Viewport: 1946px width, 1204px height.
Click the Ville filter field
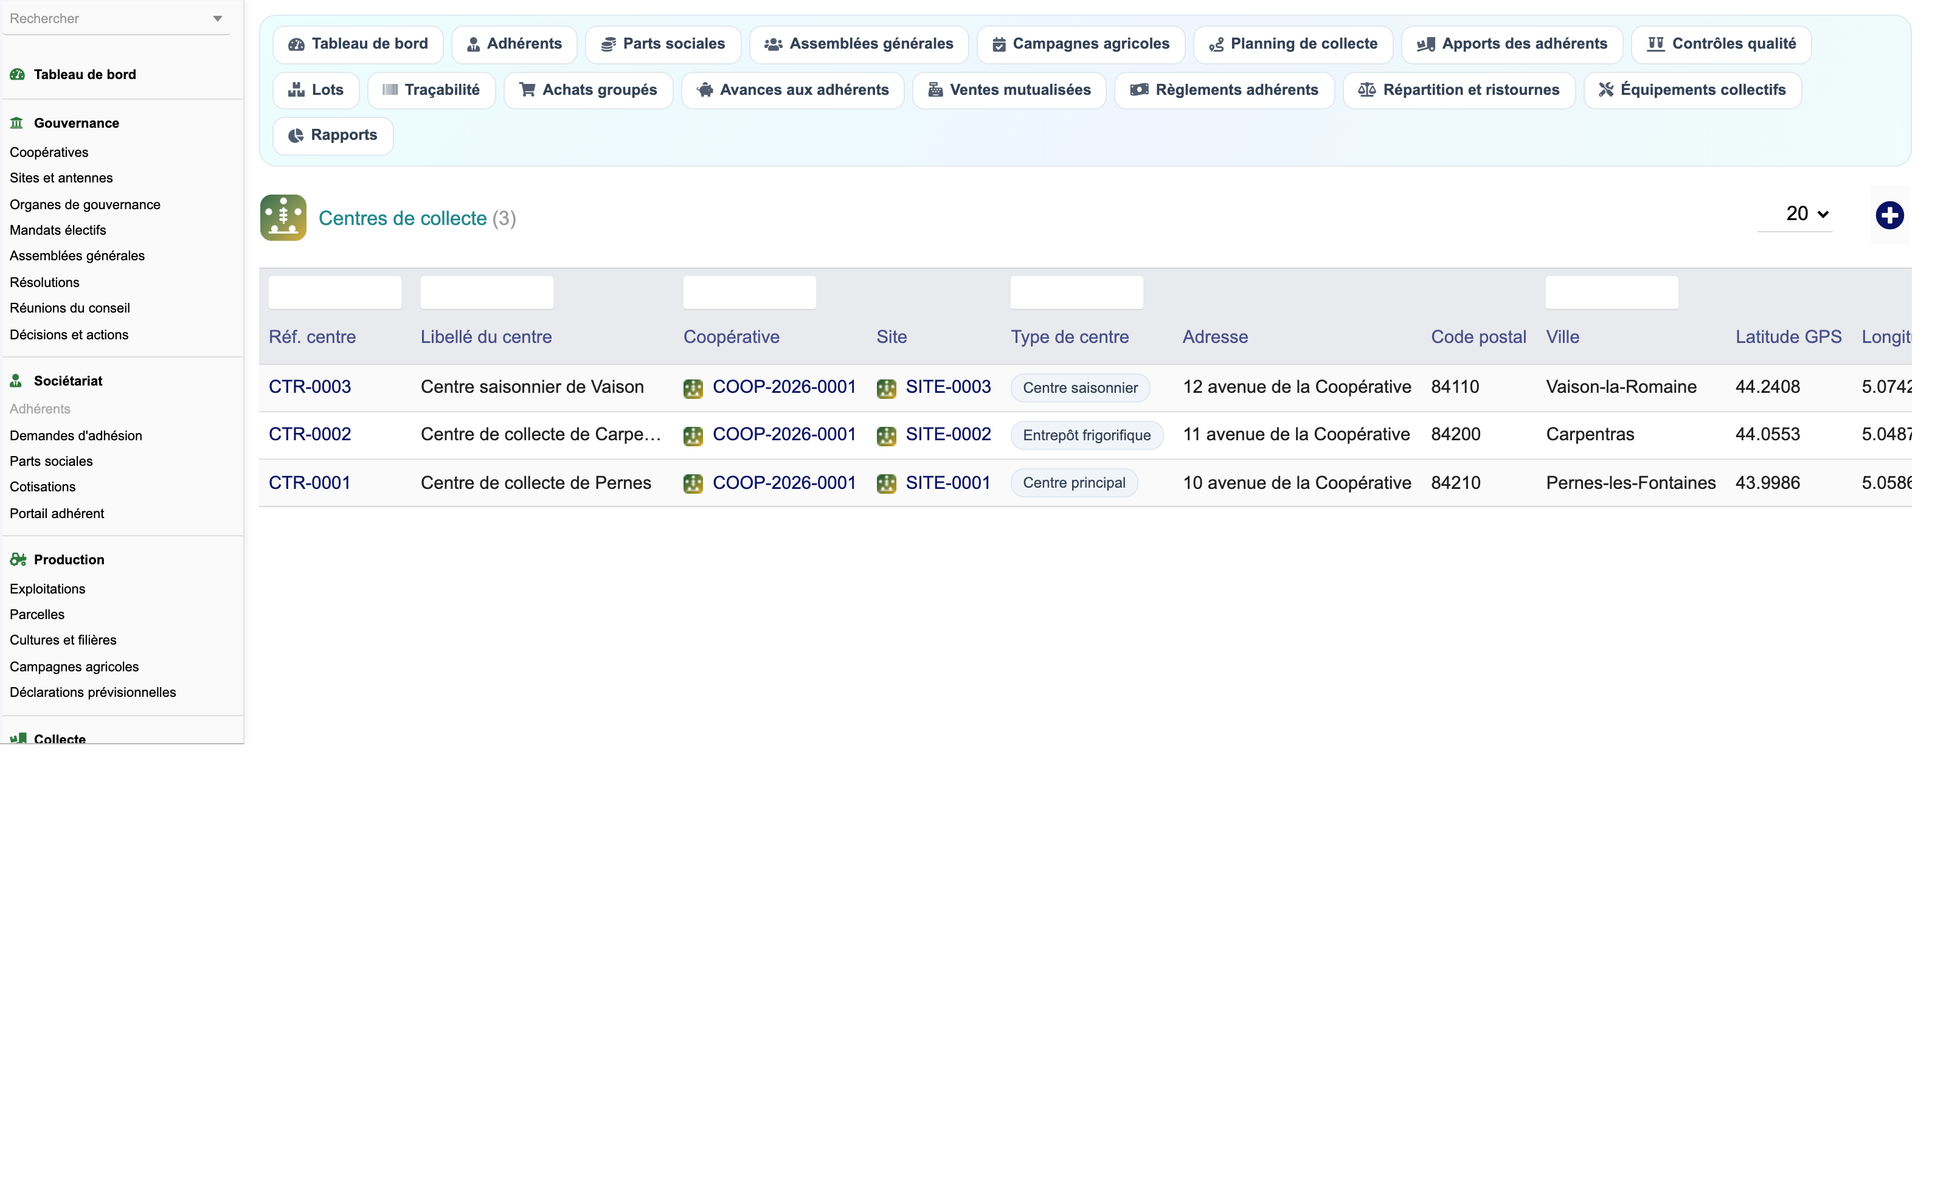point(1612,292)
